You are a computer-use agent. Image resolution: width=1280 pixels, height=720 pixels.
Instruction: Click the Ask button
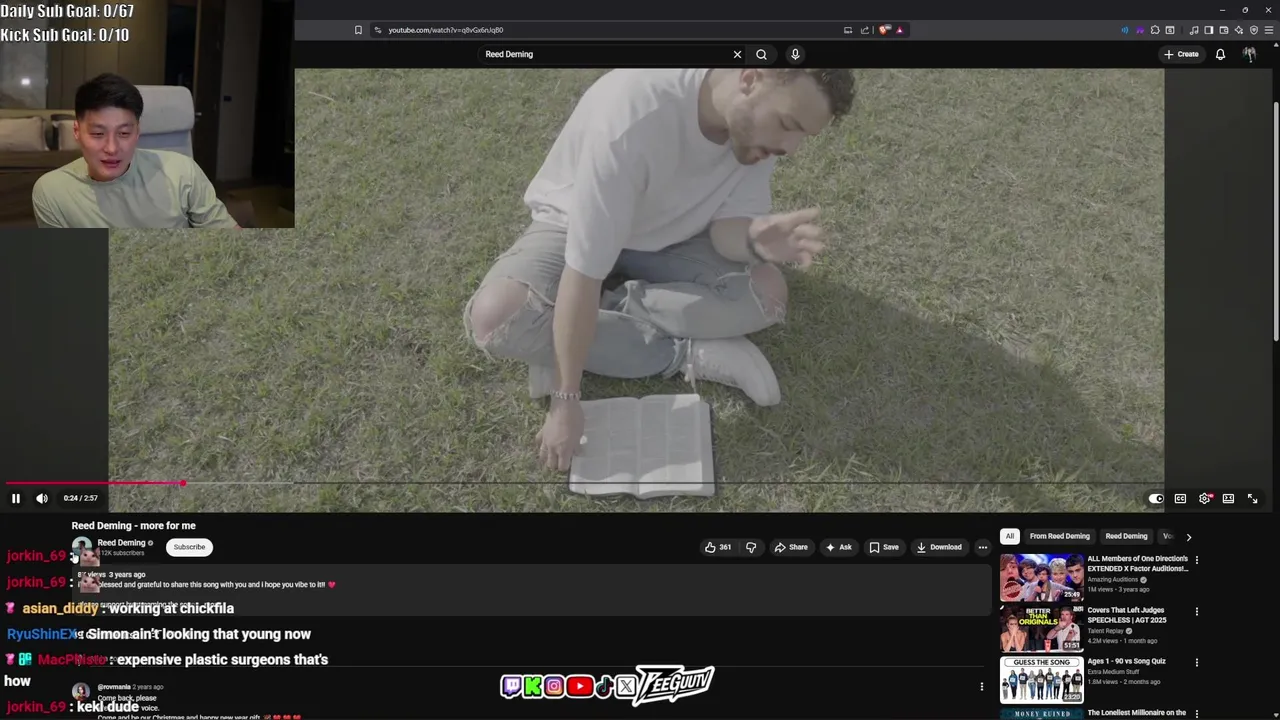point(838,547)
